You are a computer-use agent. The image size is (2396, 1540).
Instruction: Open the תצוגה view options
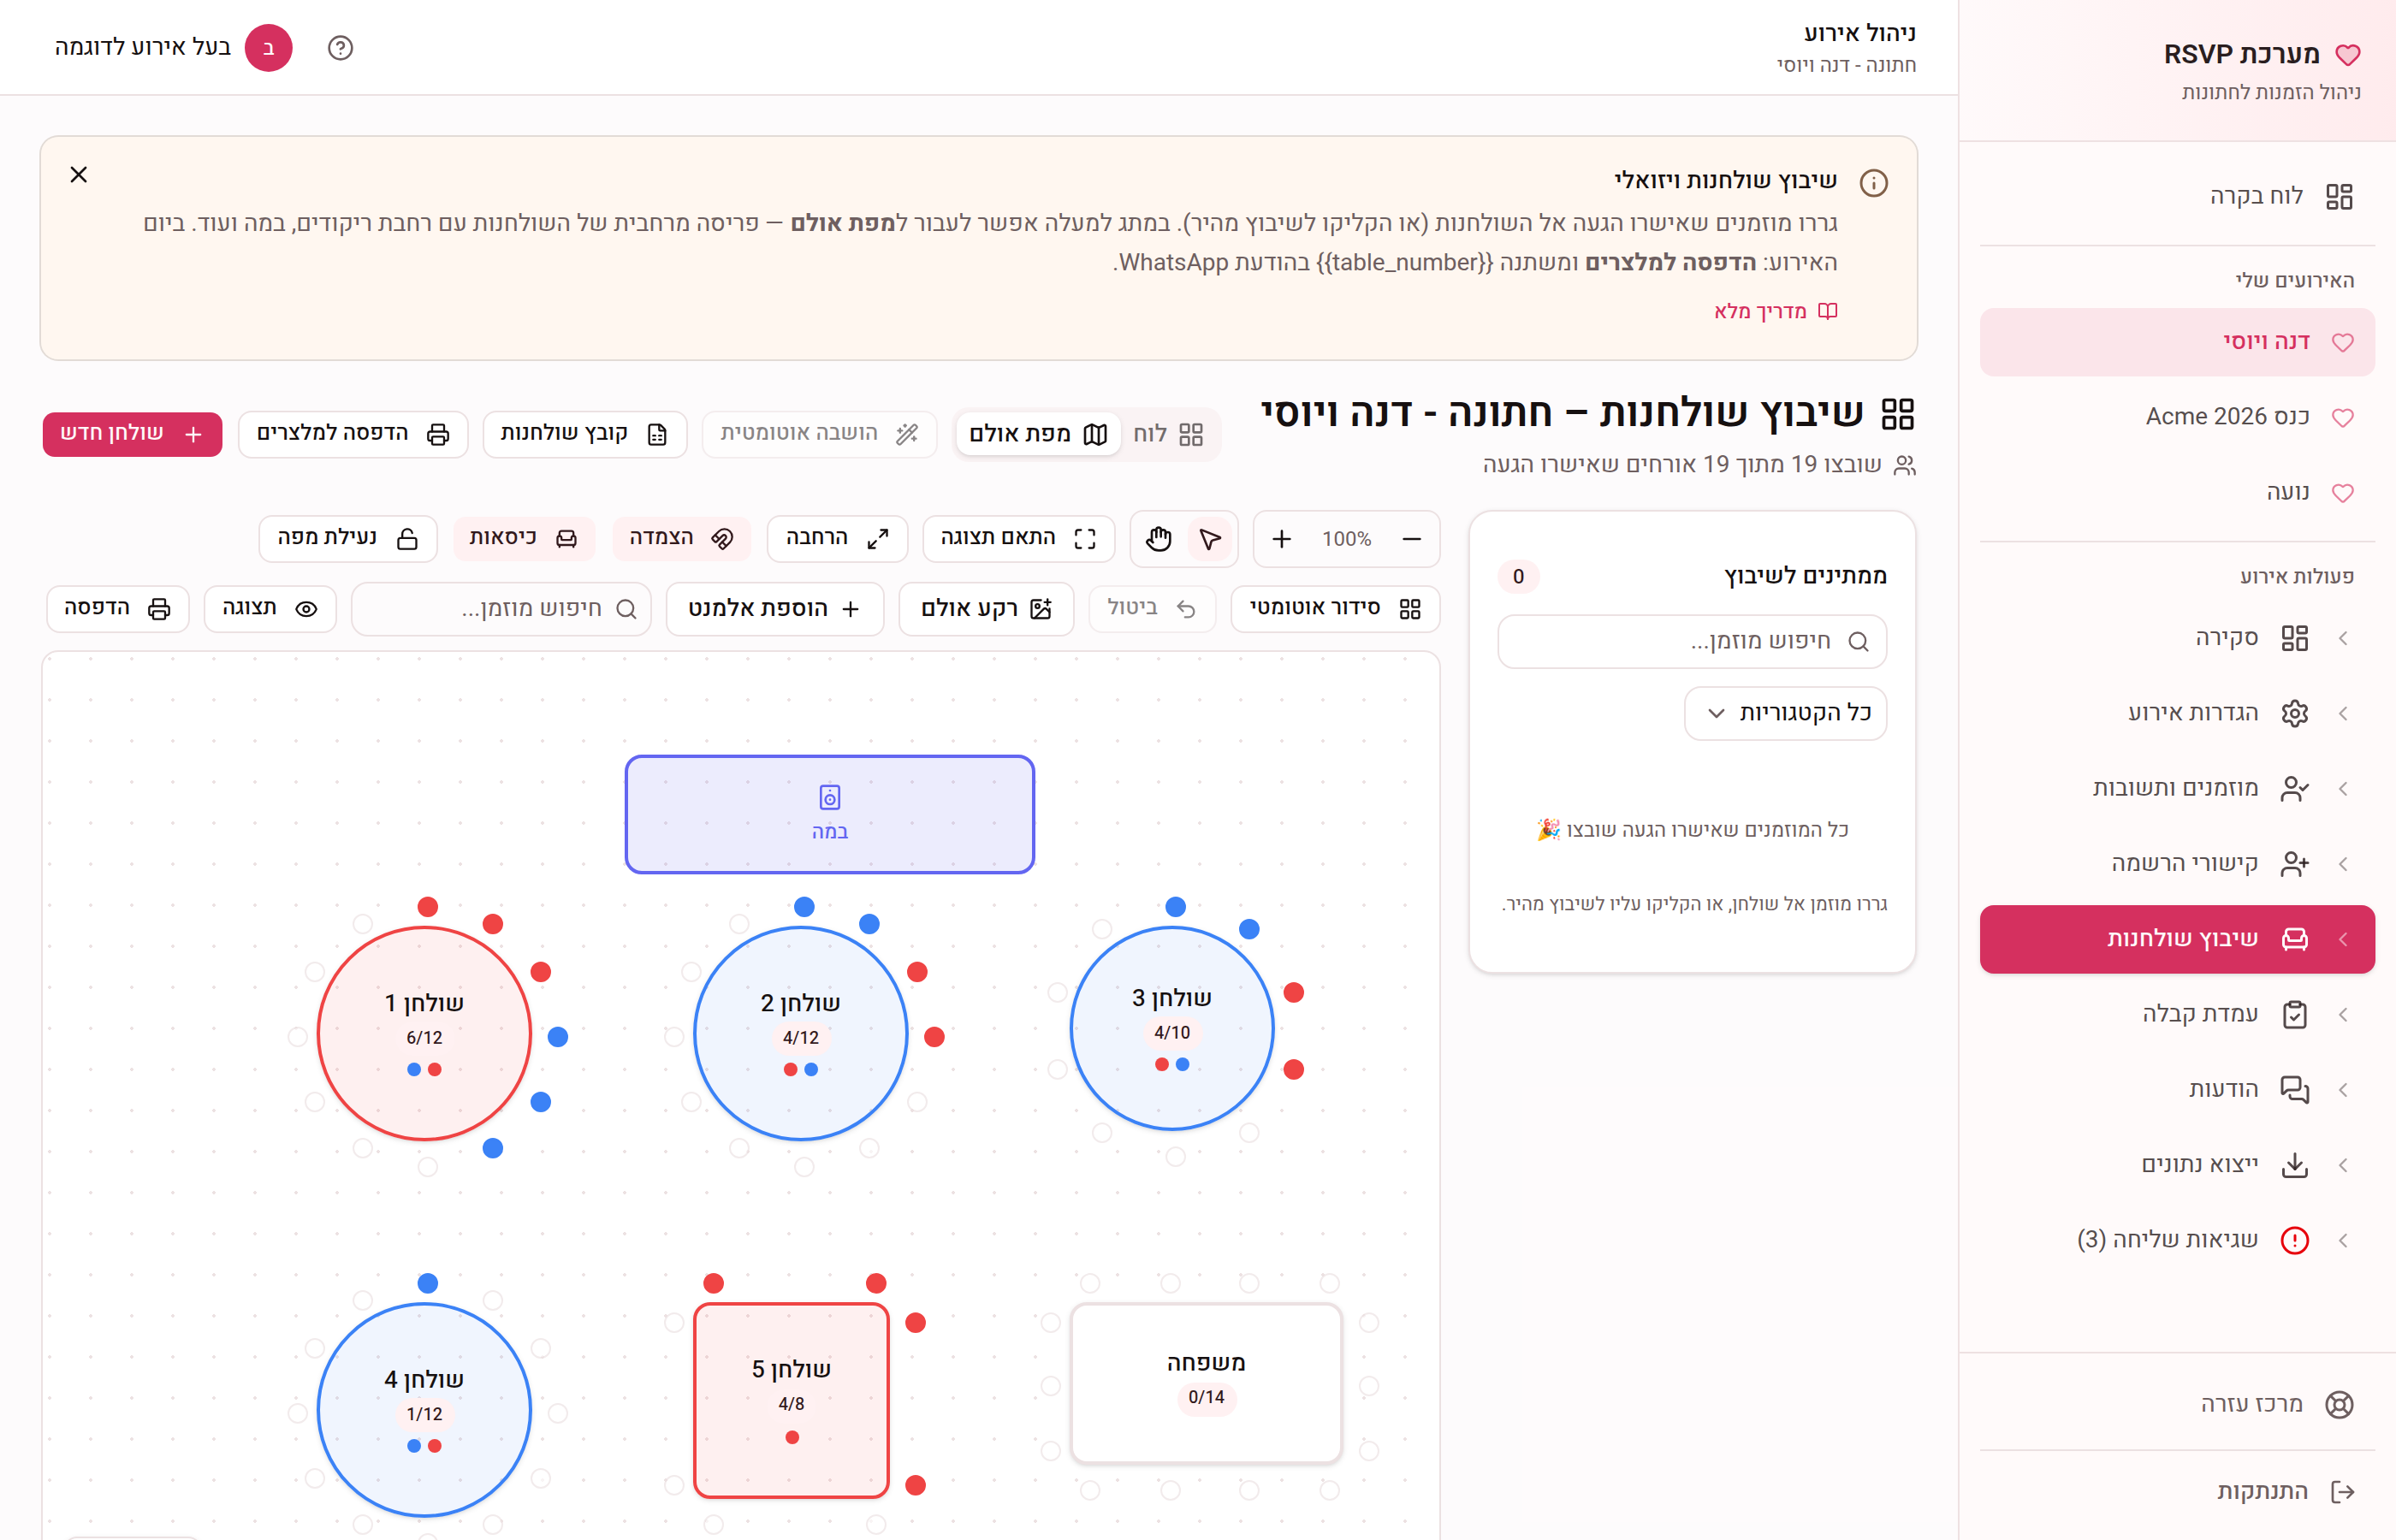(270, 609)
